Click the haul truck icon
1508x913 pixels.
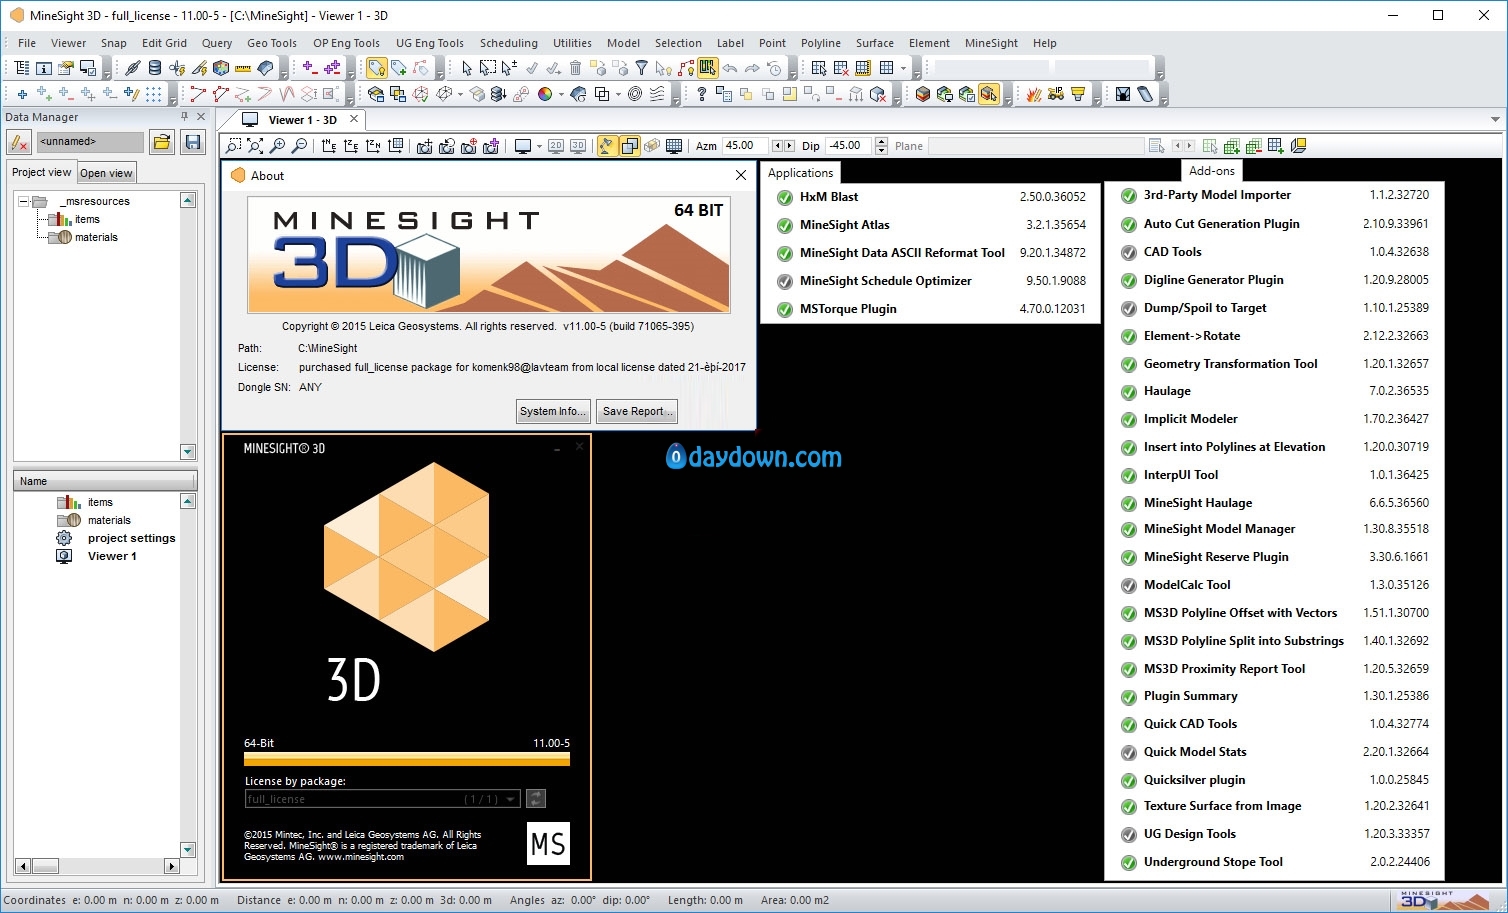1056,94
